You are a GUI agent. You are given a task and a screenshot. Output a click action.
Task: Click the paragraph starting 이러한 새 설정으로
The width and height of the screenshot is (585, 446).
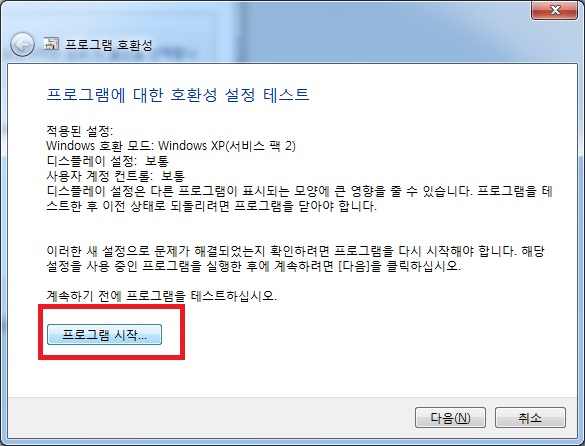pos(295,258)
